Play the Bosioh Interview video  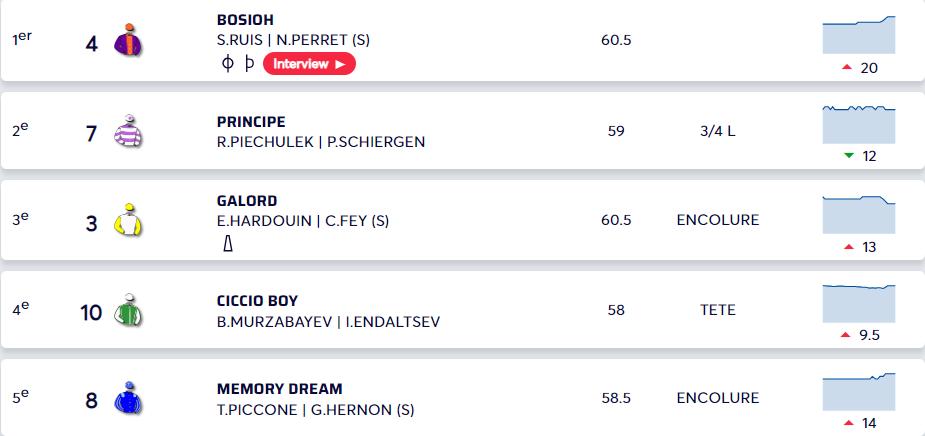coord(309,64)
